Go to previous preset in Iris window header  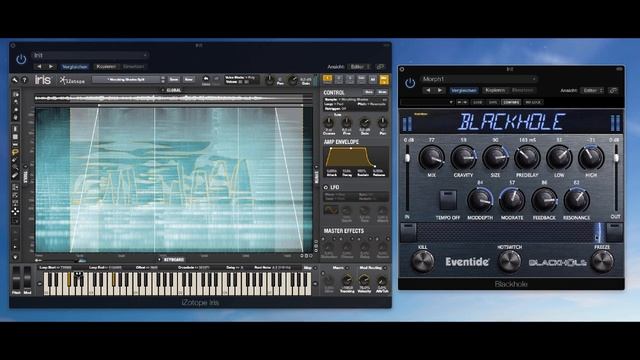[x=39, y=67]
